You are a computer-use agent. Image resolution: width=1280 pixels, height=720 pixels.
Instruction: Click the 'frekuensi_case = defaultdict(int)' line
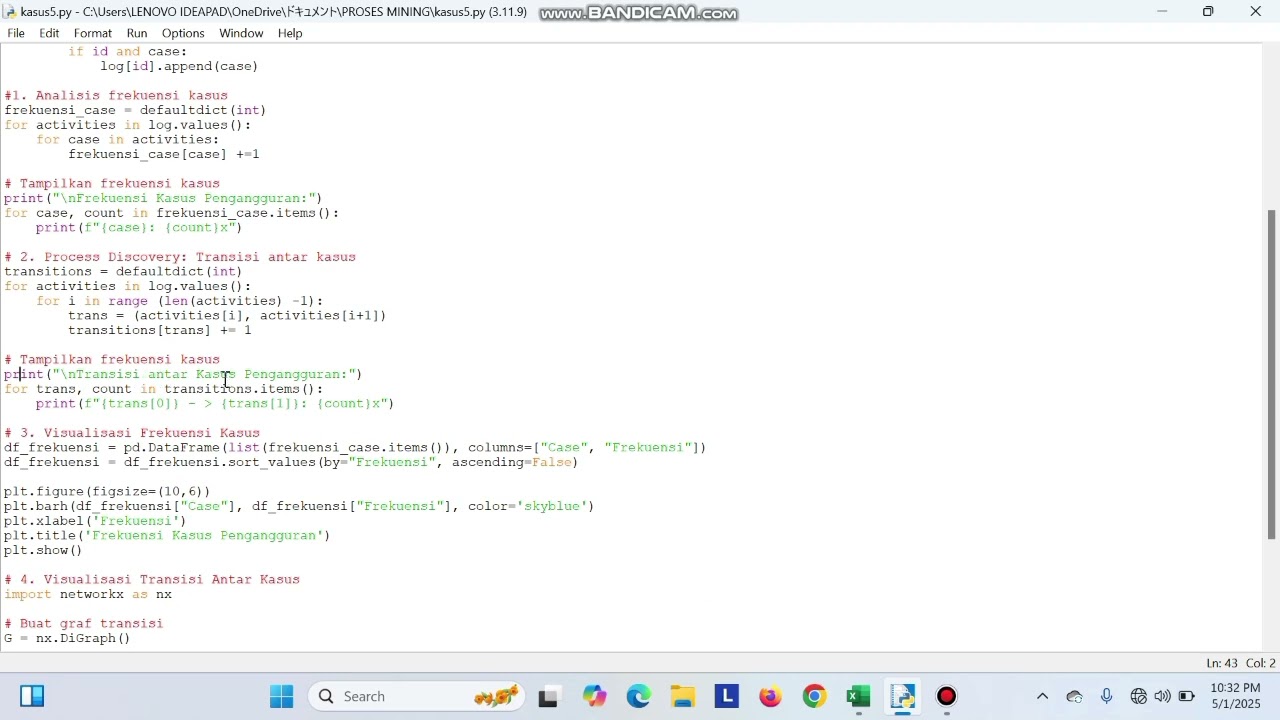pyautogui.click(x=135, y=110)
